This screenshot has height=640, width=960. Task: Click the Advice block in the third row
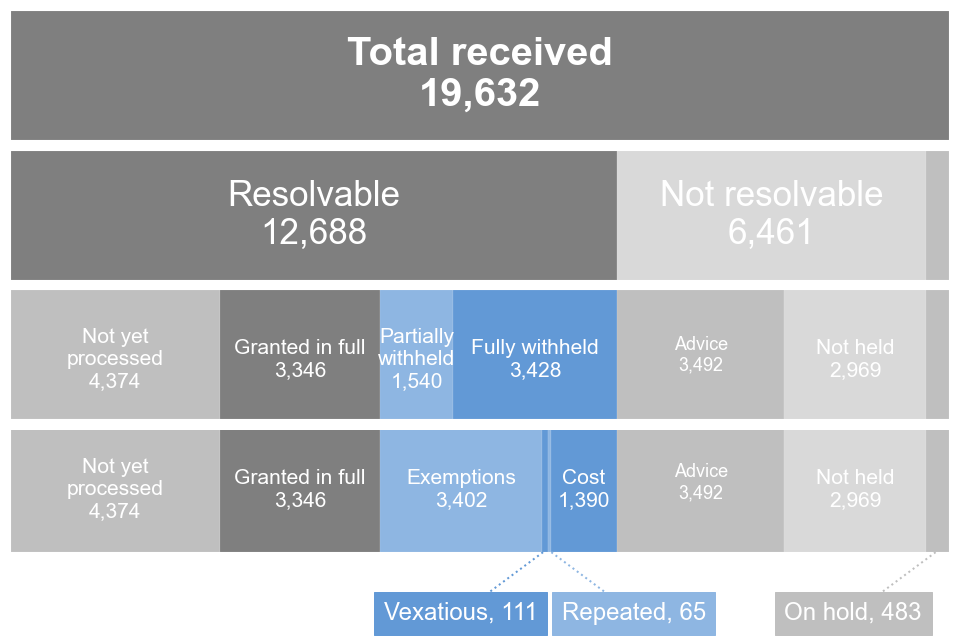700,355
